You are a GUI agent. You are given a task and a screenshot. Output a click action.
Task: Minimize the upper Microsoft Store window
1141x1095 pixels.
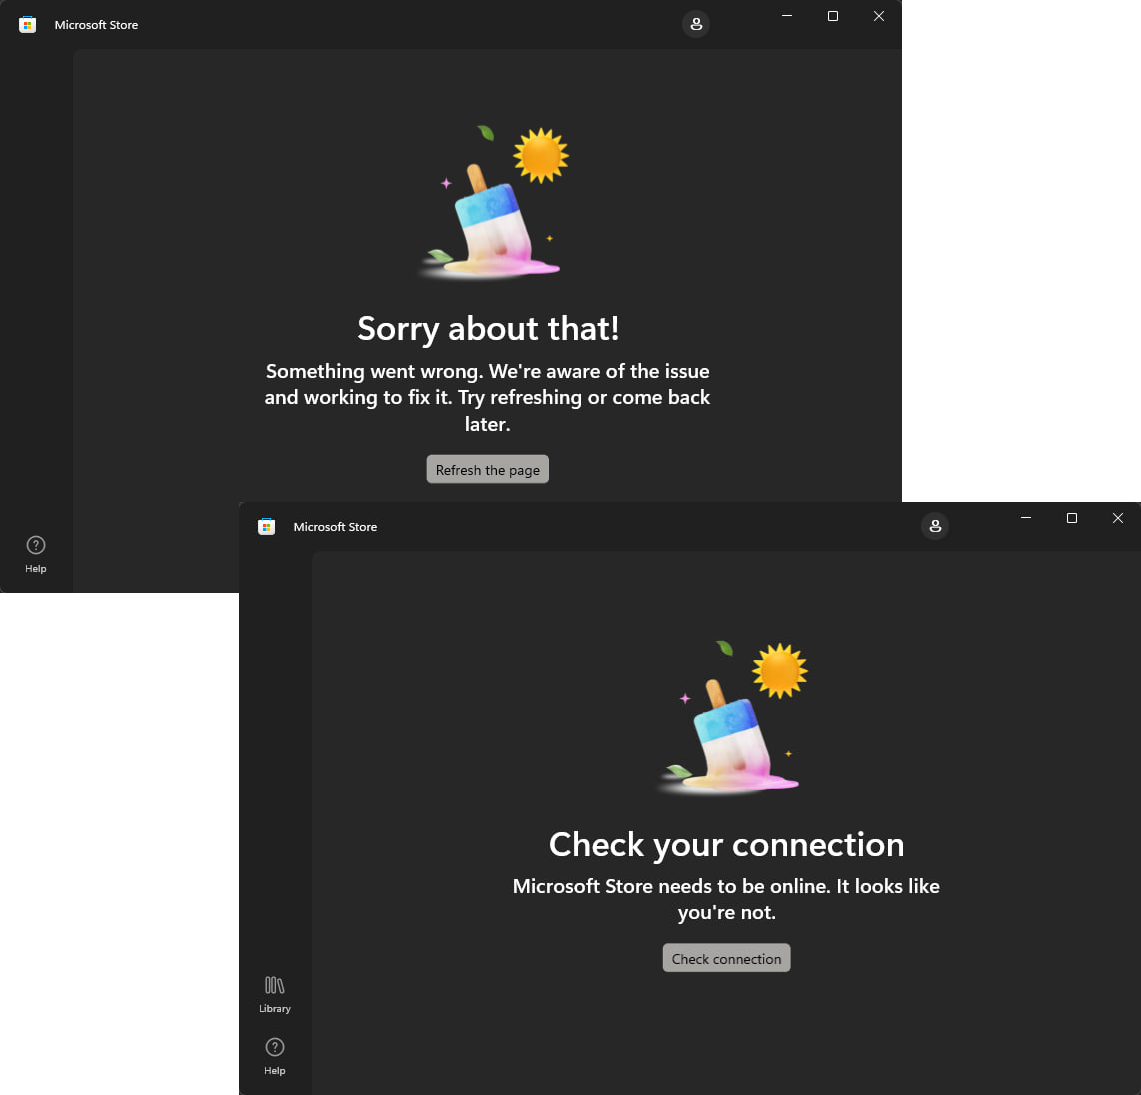[x=787, y=16]
